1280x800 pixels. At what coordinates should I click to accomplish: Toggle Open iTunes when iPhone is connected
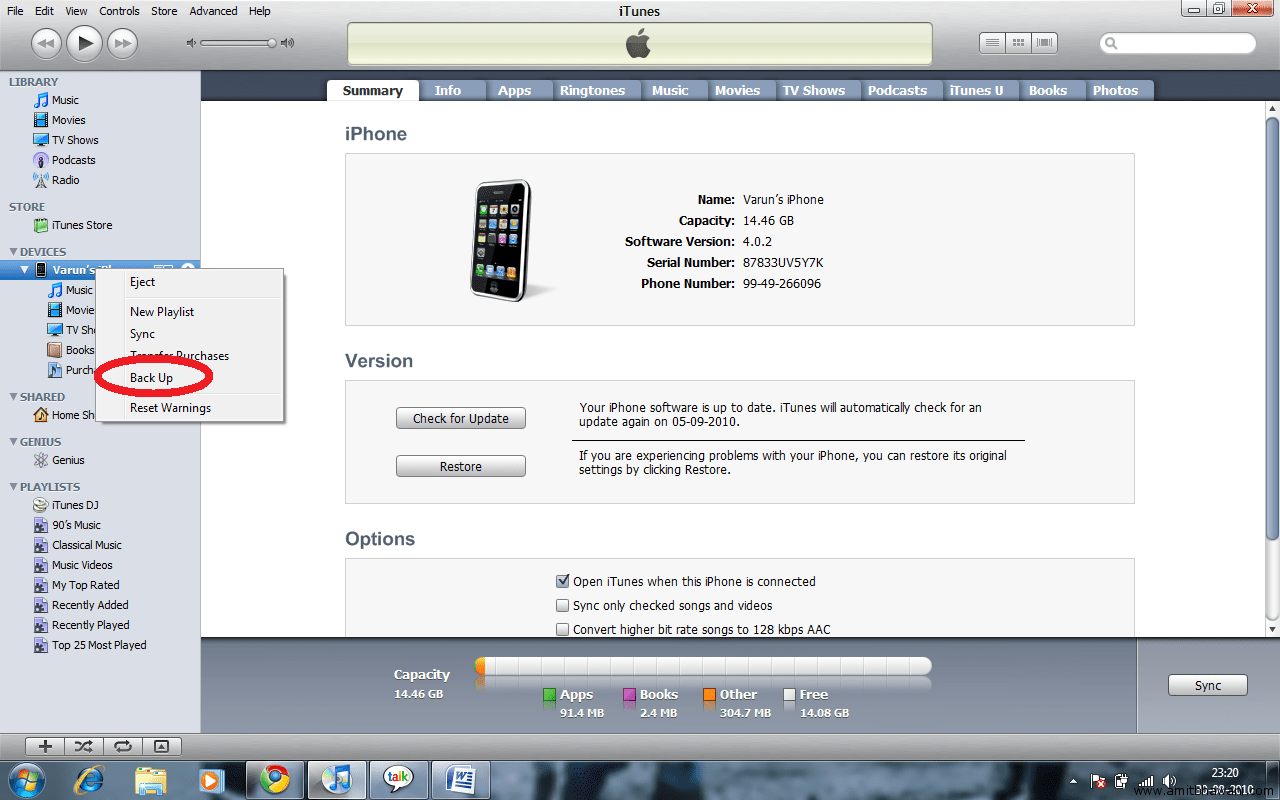click(562, 581)
